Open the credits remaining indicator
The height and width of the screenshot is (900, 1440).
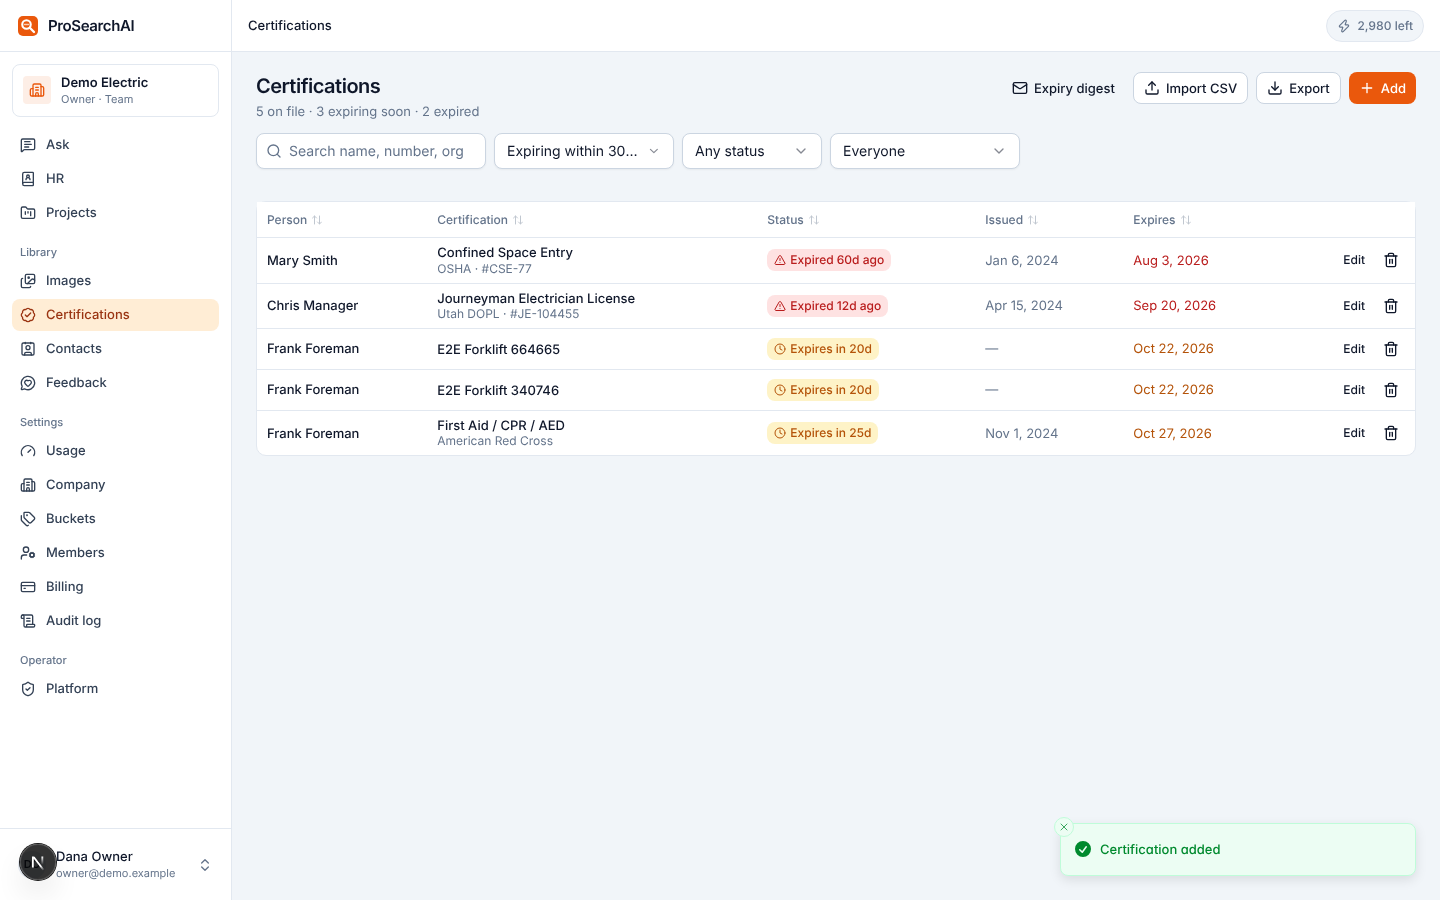pyautogui.click(x=1375, y=26)
